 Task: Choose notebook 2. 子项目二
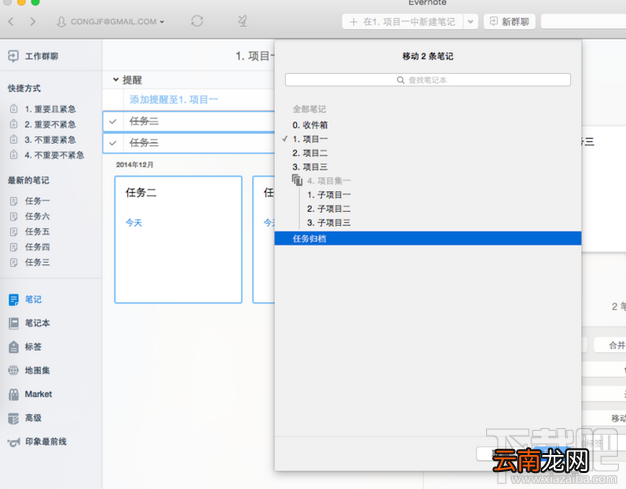(x=329, y=209)
